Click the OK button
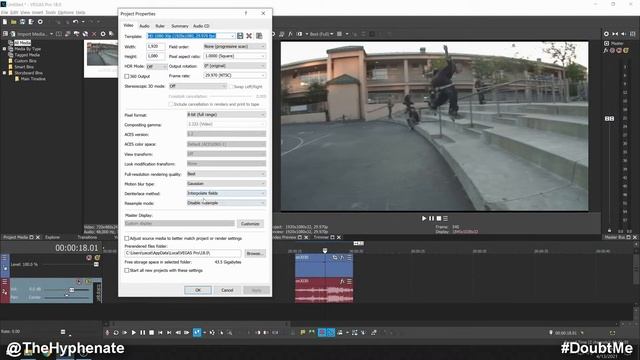Viewport: 640px width, 360px height. click(x=198, y=290)
